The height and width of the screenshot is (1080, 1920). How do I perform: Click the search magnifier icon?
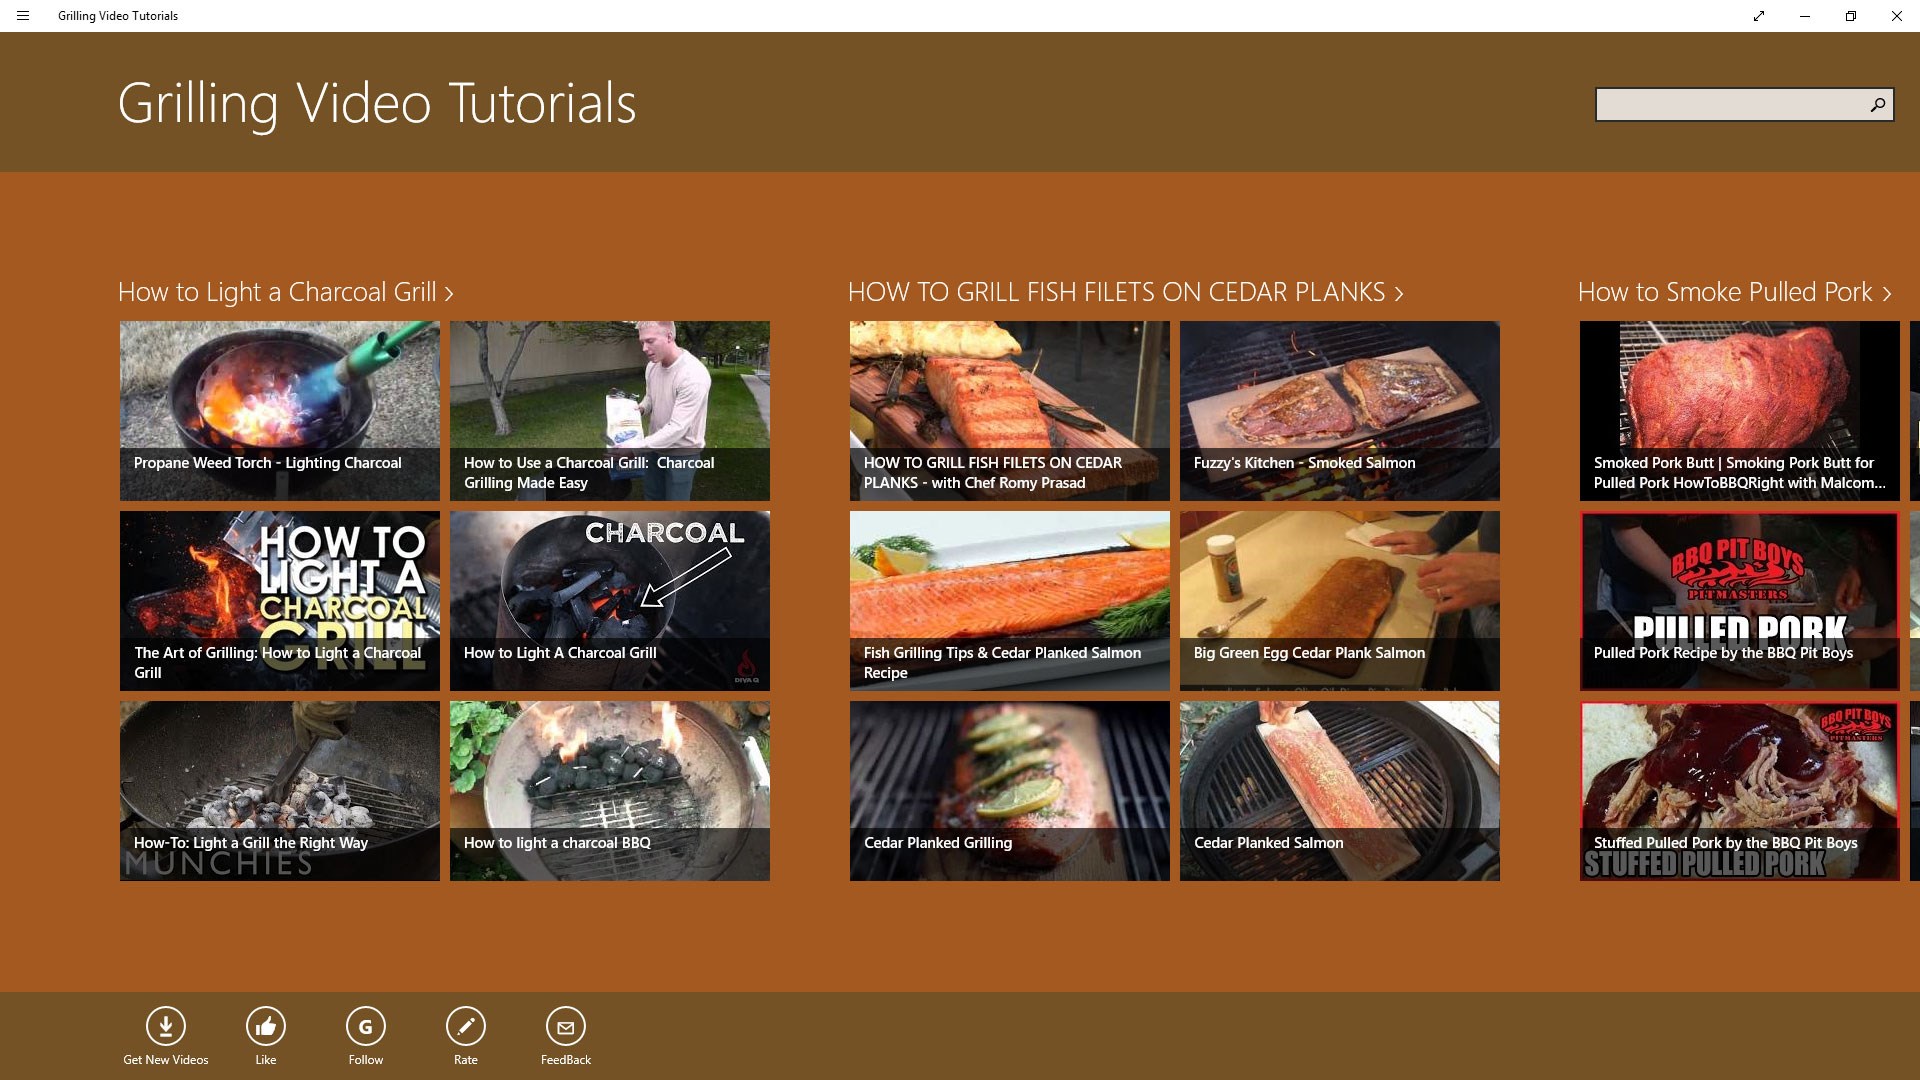tap(1877, 105)
